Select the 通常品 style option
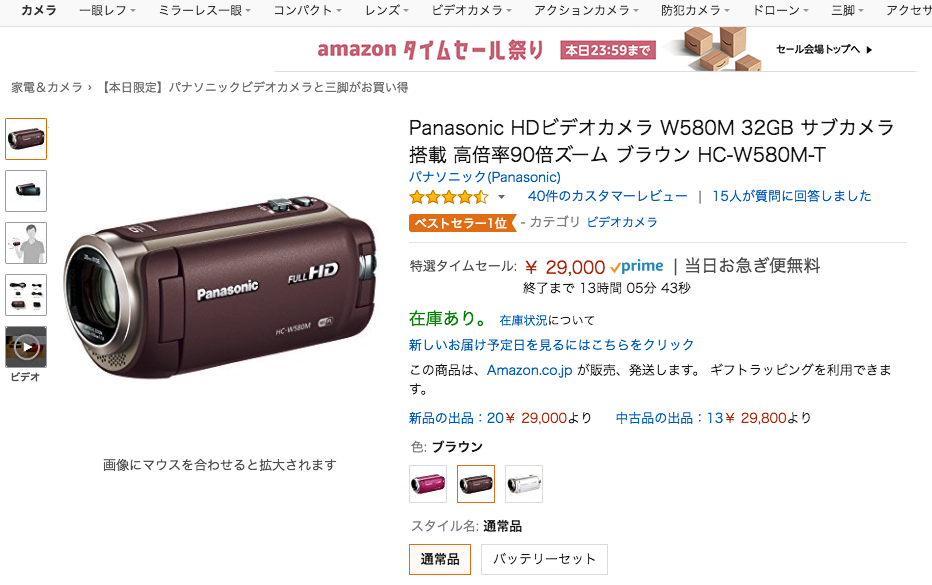932x585 pixels. click(x=440, y=559)
